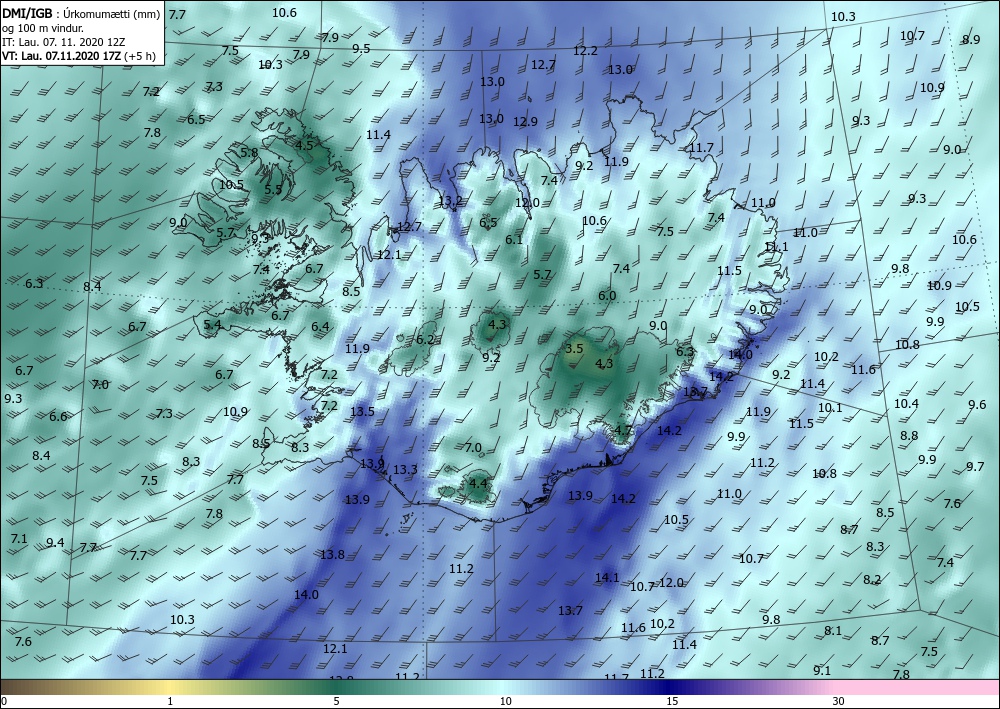This screenshot has height=709, width=1000.
Task: Click the map value 8.9
Action: 971,40
